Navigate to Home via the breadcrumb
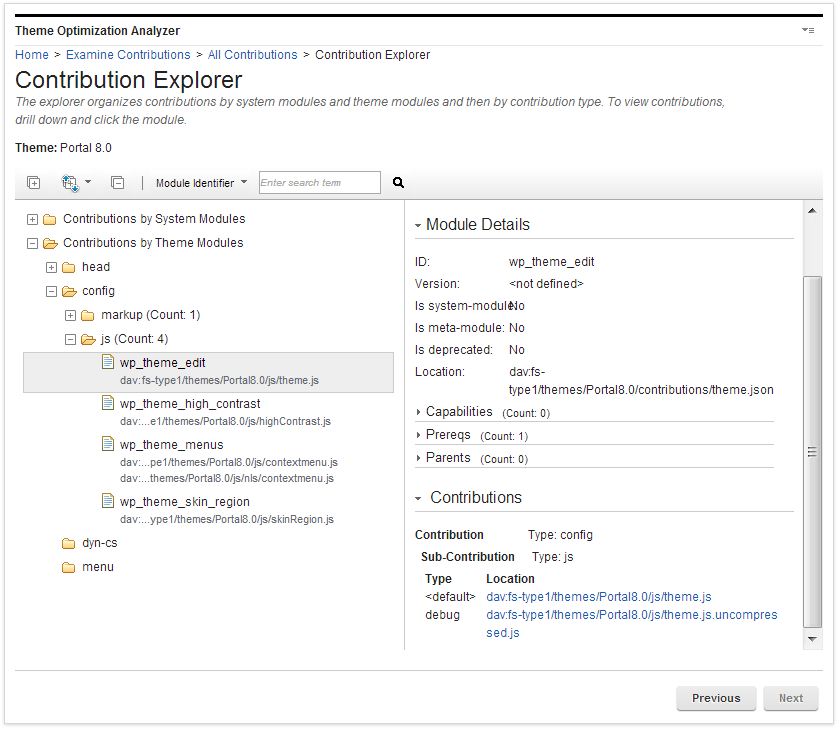Viewport: 840px width, 730px height. (x=31, y=55)
